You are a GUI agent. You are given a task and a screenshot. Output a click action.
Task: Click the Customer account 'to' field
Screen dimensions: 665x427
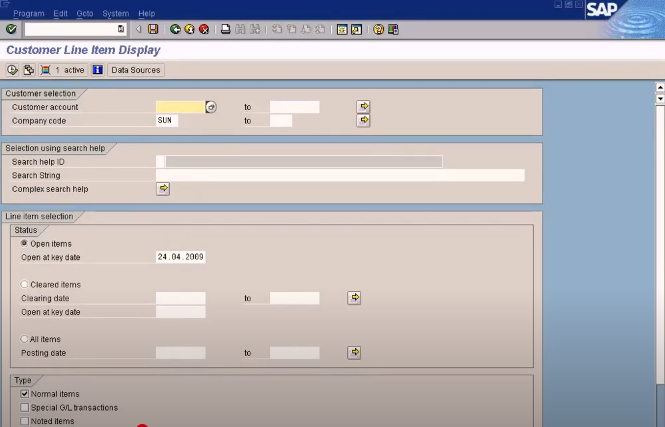coord(295,107)
